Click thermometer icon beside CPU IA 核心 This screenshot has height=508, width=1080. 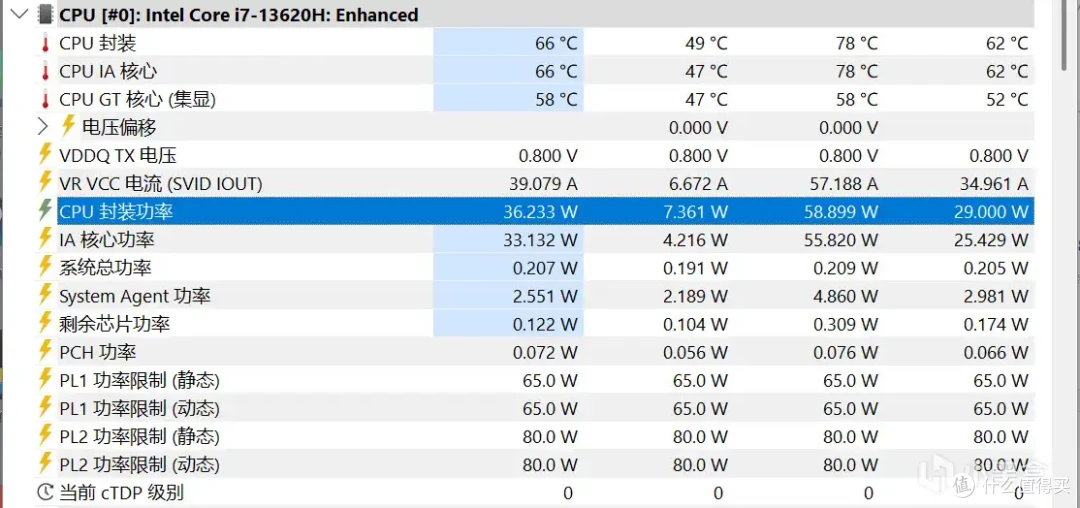pyautogui.click(x=45, y=72)
